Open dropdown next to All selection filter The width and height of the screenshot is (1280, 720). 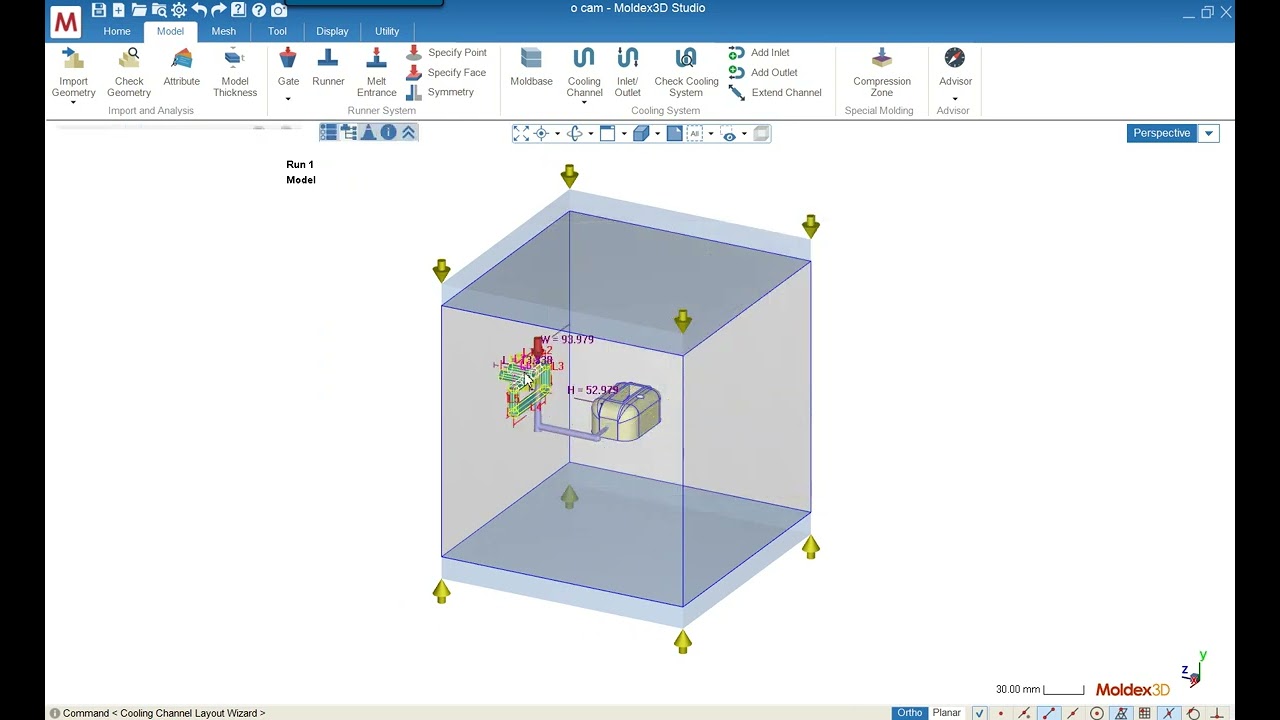(710, 134)
